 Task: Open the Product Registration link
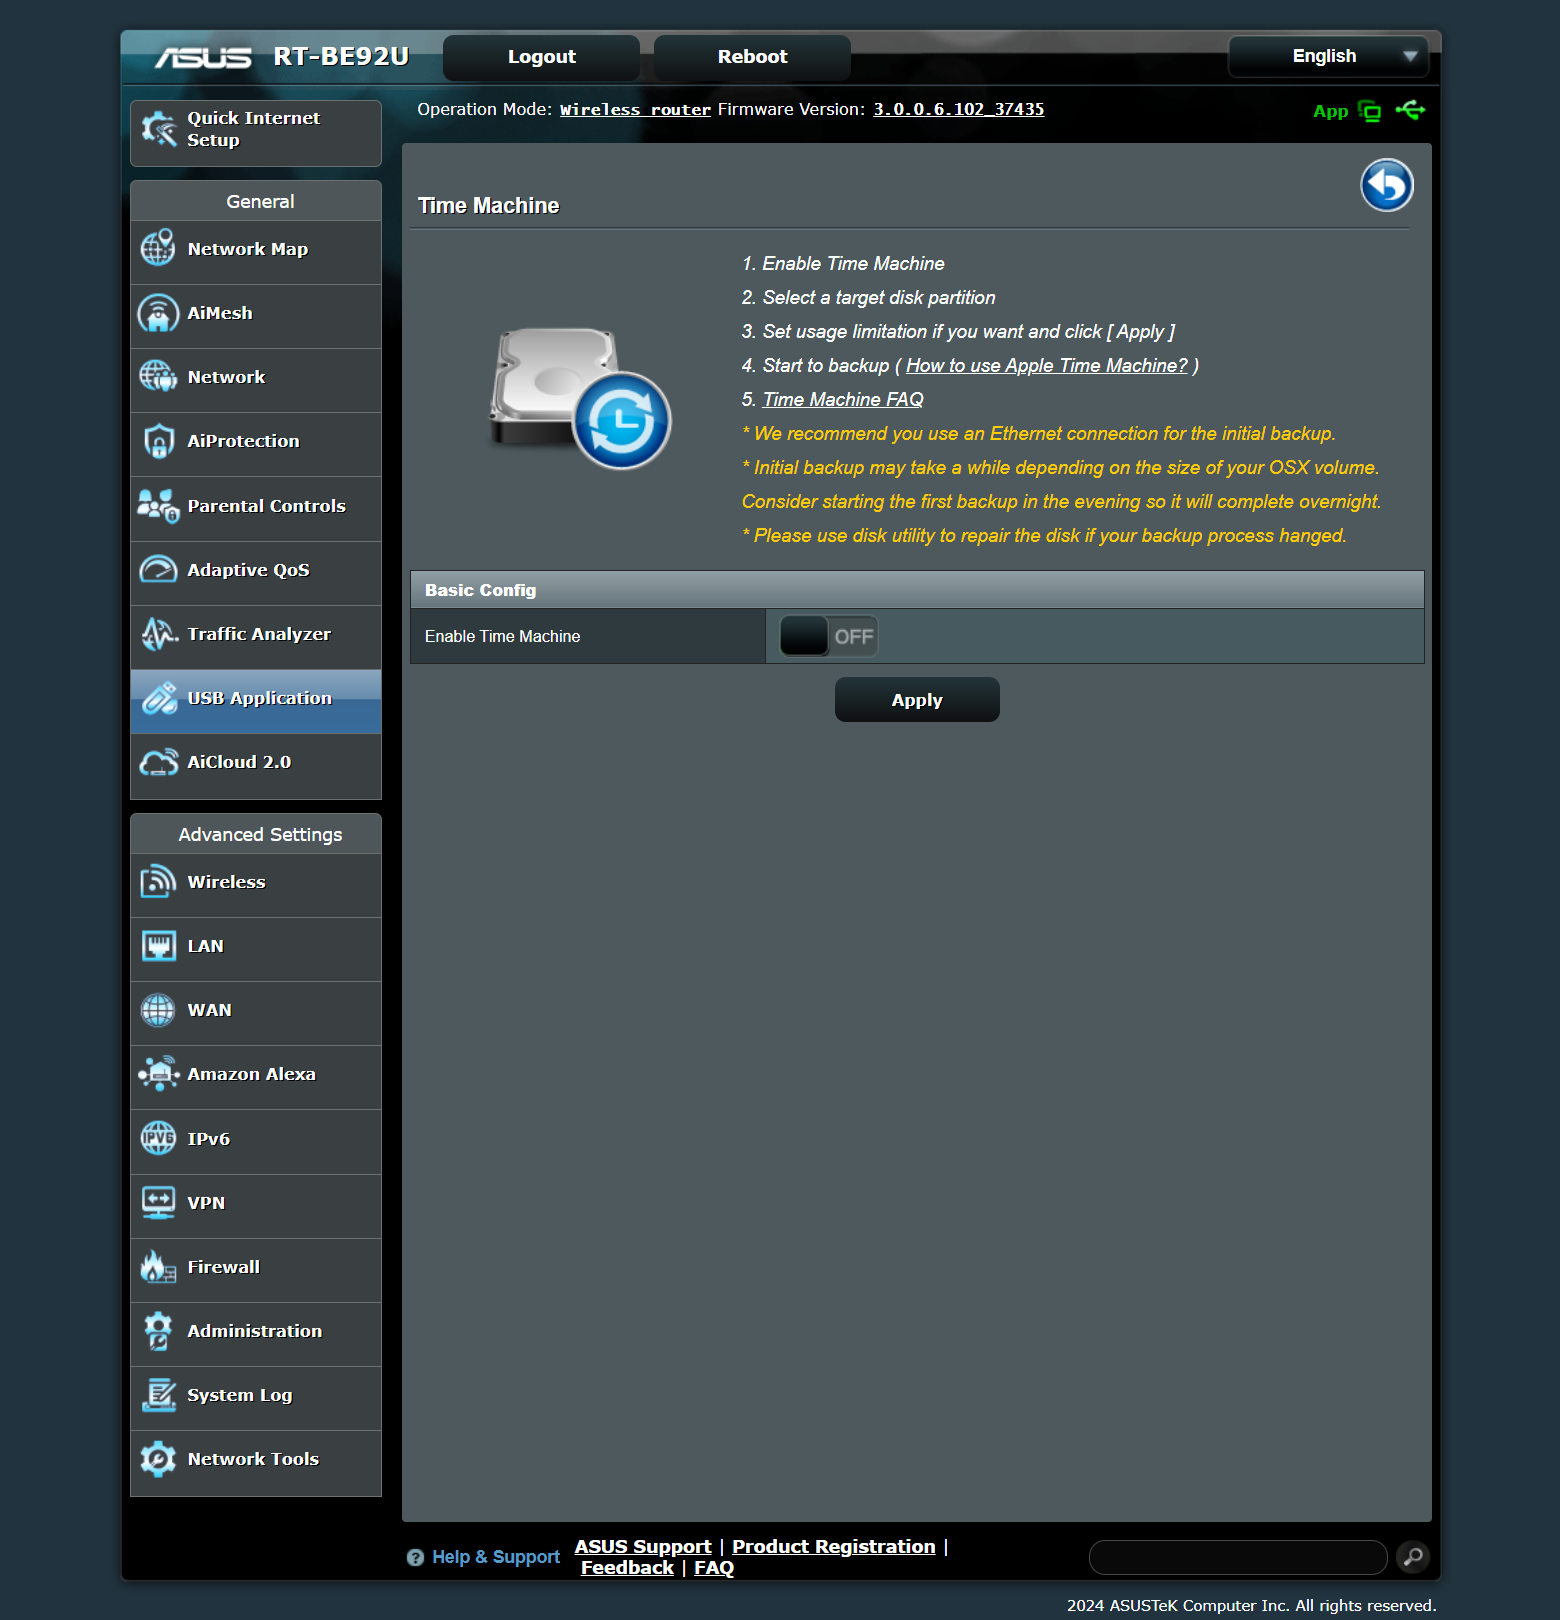[834, 1547]
